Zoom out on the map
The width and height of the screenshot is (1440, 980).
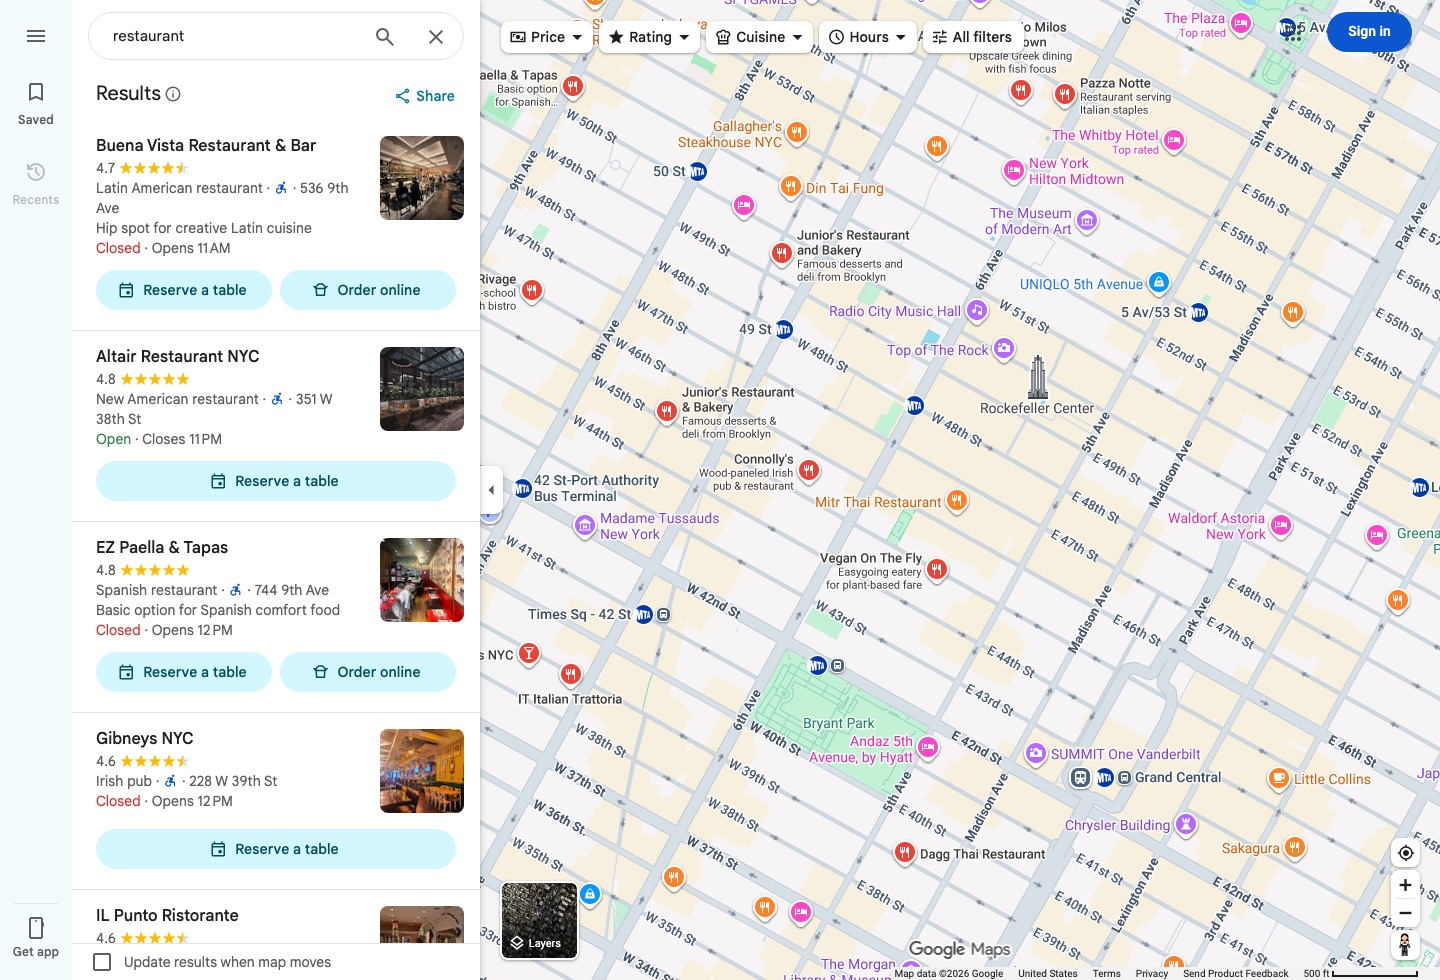[x=1405, y=913]
